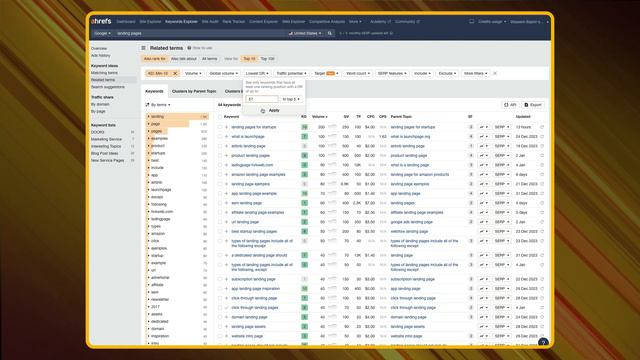Screen dimensions: 640x360
Task: Refresh the 'what is launchpage' row update icon
Action: coord(542,137)
